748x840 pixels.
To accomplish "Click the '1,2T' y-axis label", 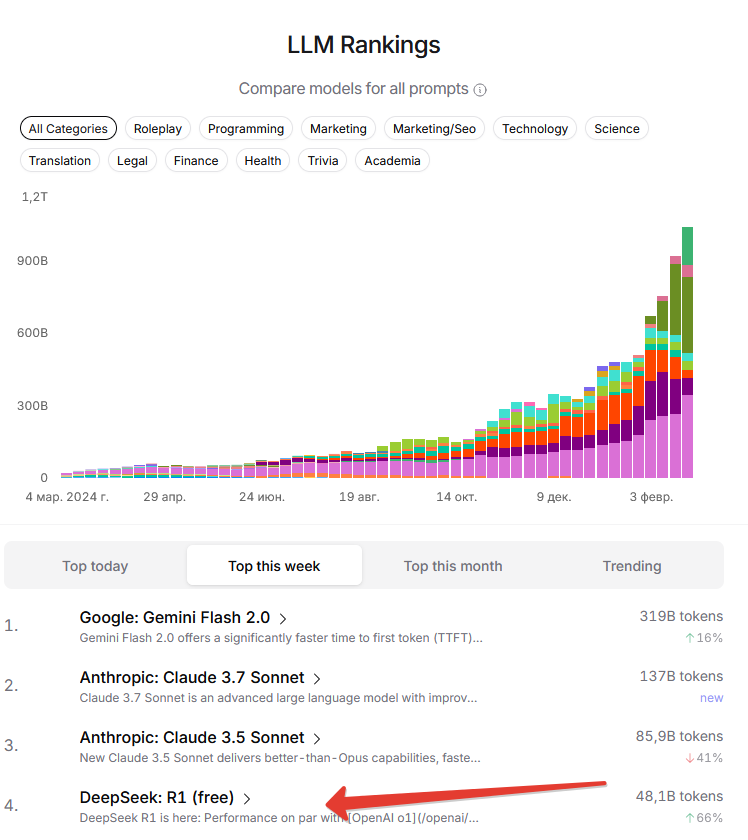I will [x=35, y=197].
